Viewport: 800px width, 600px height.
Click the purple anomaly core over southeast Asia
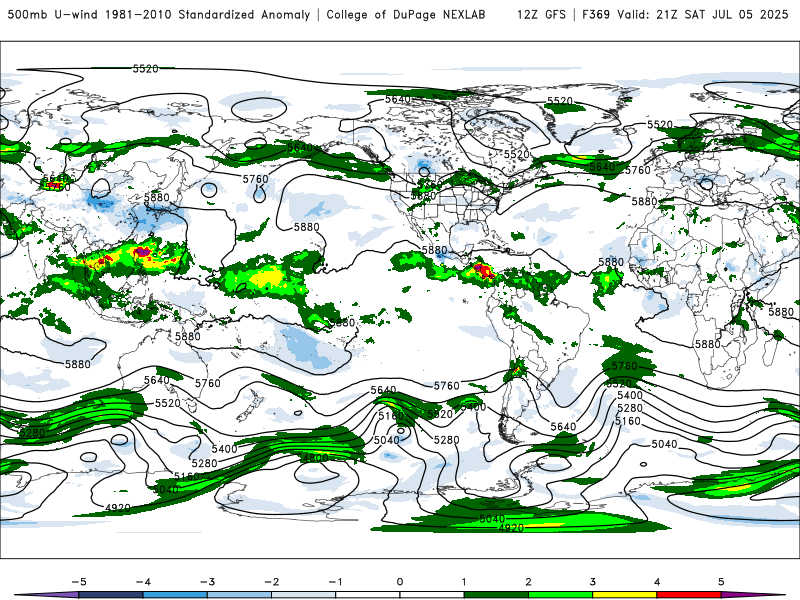143,252
